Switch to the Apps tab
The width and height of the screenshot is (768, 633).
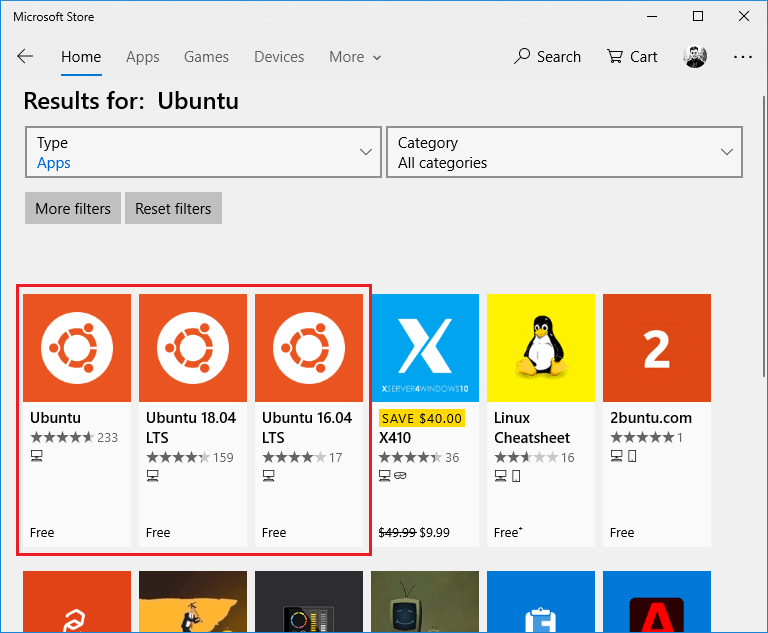pos(143,57)
